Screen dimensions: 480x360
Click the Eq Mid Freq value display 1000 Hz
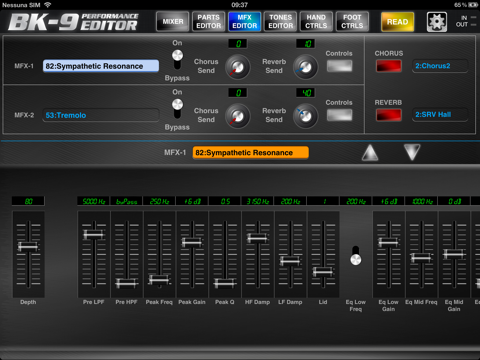(421, 201)
